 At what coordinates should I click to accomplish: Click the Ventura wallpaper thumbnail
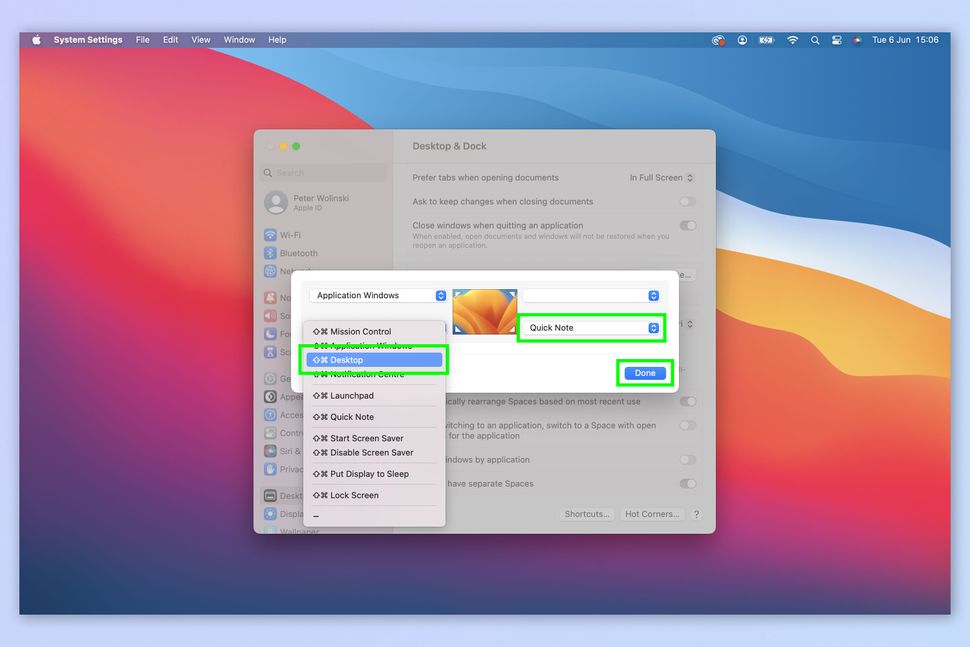click(x=484, y=311)
